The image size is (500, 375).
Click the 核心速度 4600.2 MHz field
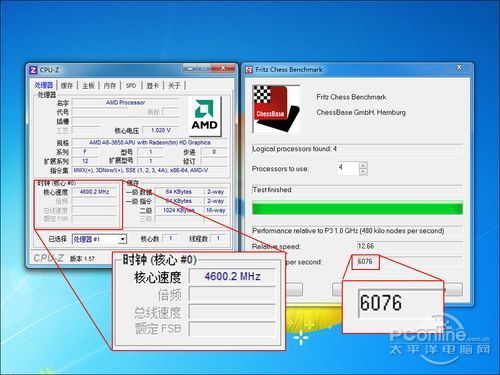pyautogui.click(x=94, y=192)
